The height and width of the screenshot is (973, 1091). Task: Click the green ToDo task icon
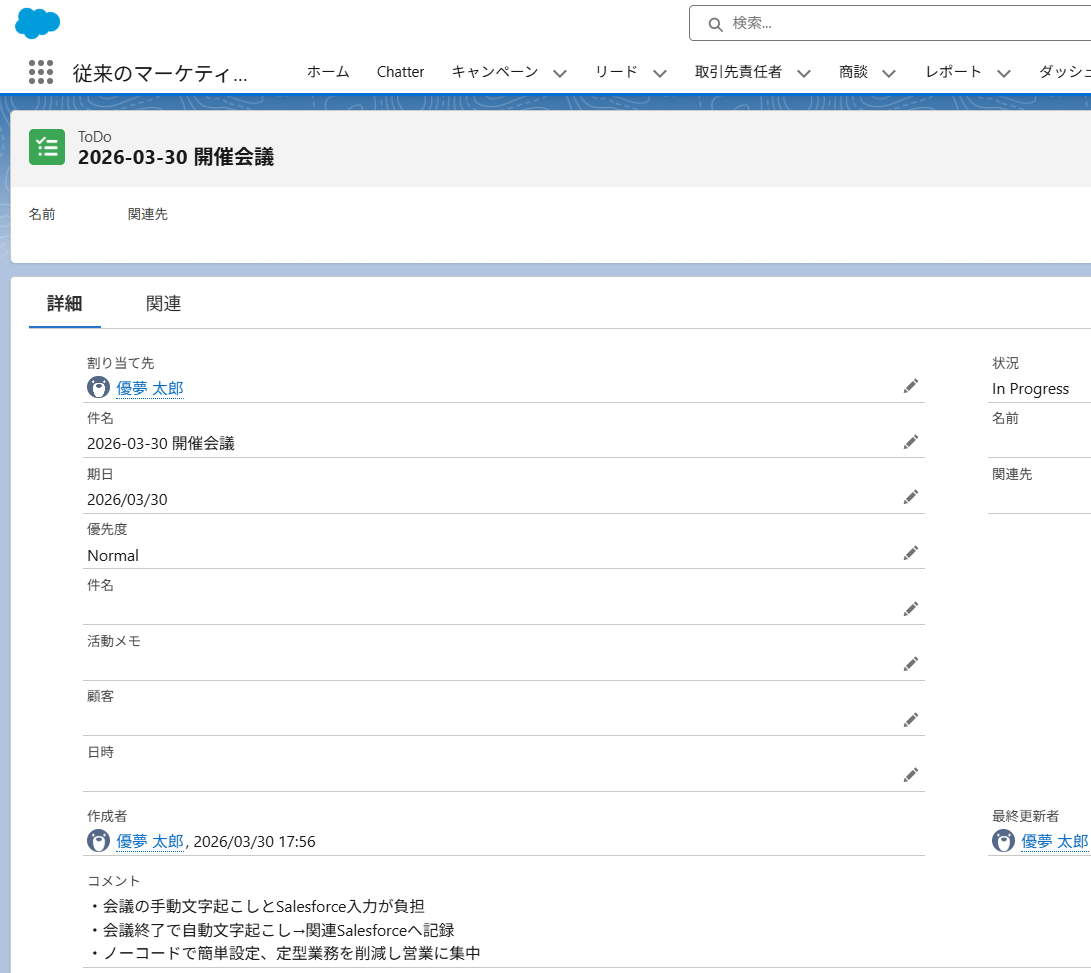[47, 147]
